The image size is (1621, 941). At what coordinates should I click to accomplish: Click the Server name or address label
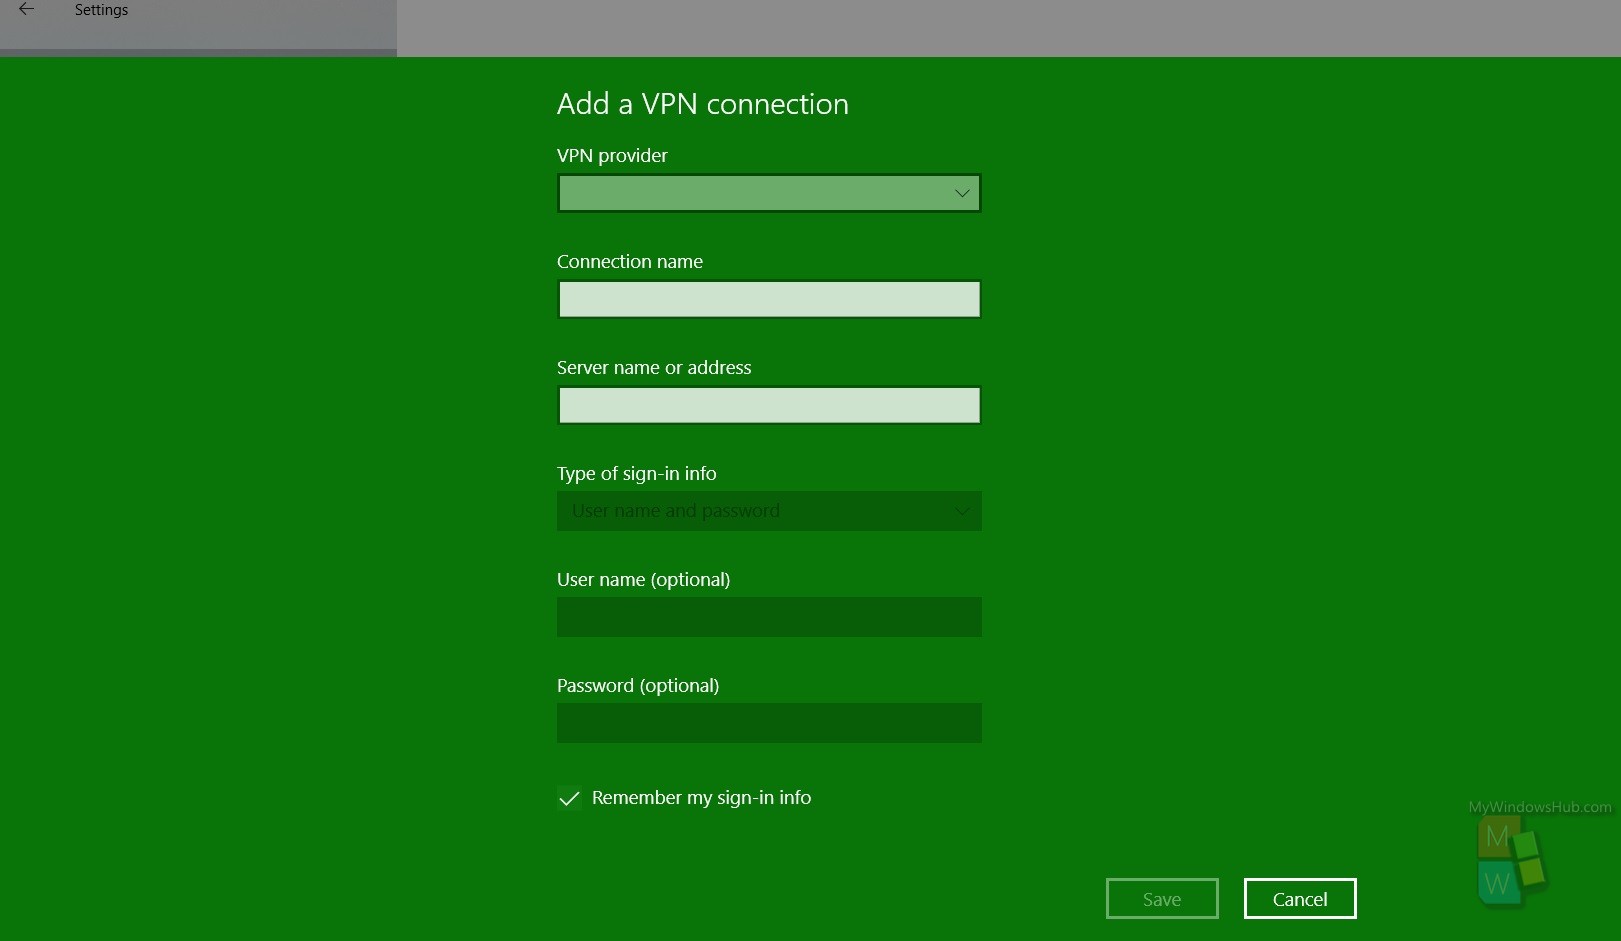(x=654, y=367)
